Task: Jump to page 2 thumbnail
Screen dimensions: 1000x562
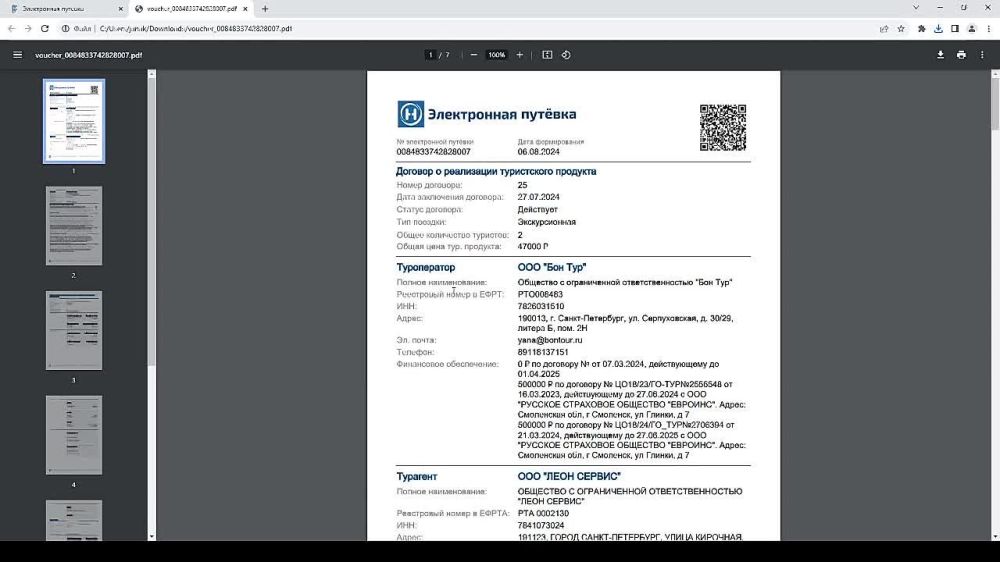Action: coord(74,226)
